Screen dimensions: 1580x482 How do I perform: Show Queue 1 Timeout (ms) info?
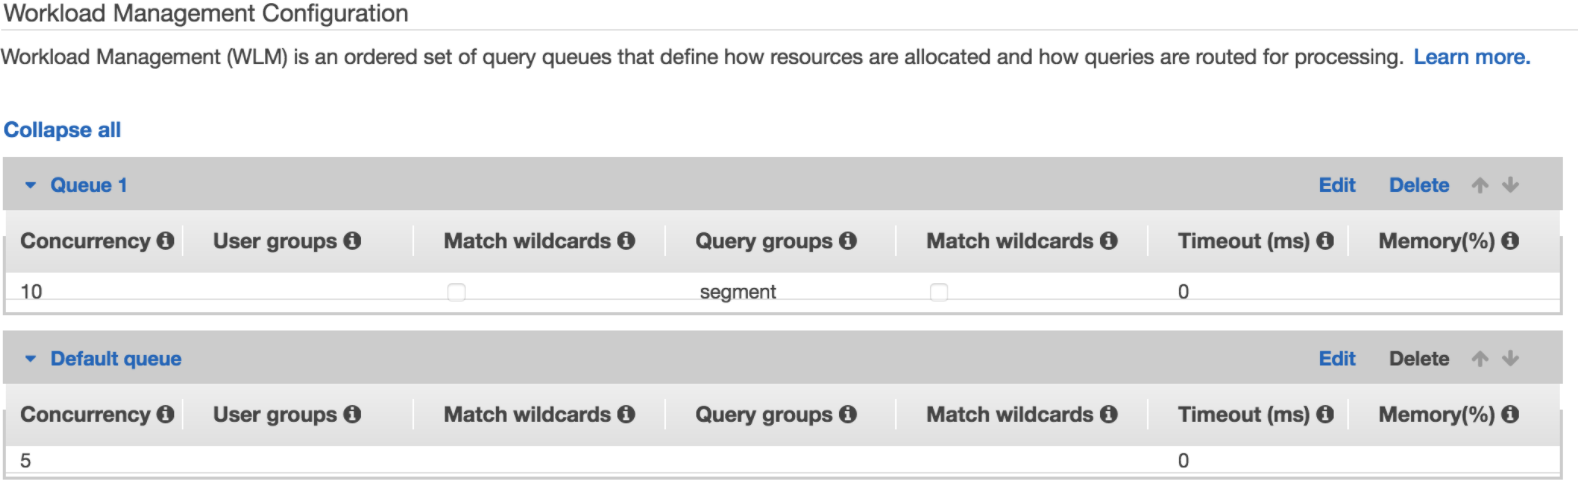coord(1325,241)
